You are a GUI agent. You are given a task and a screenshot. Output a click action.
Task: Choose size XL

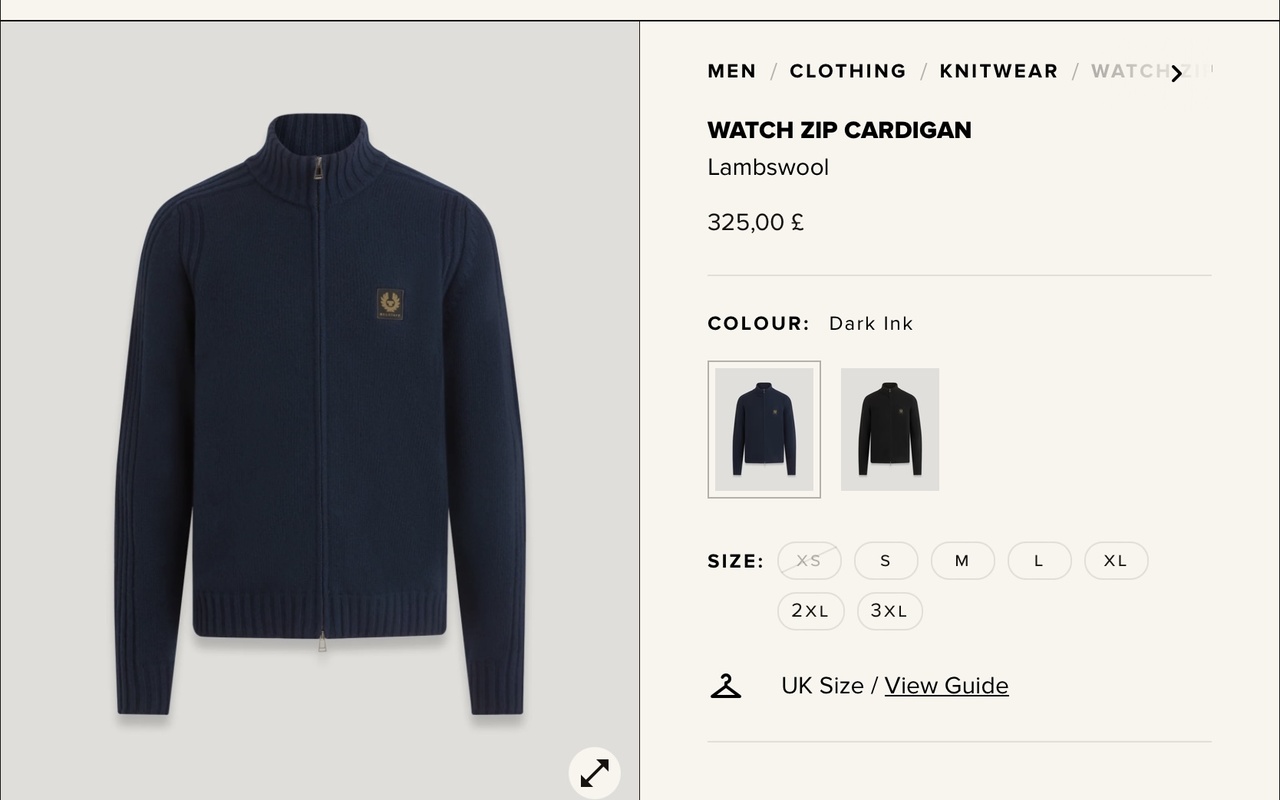click(1116, 561)
